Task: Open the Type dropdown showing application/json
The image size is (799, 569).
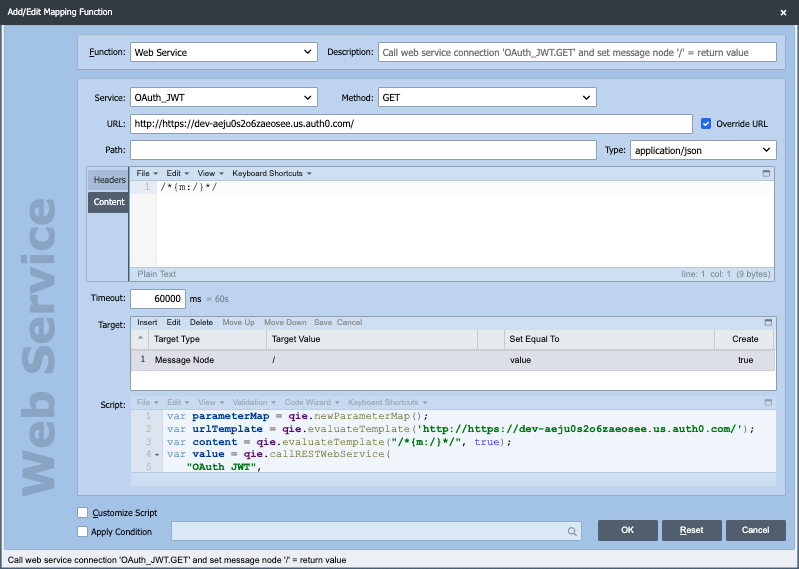Action: (x=703, y=150)
